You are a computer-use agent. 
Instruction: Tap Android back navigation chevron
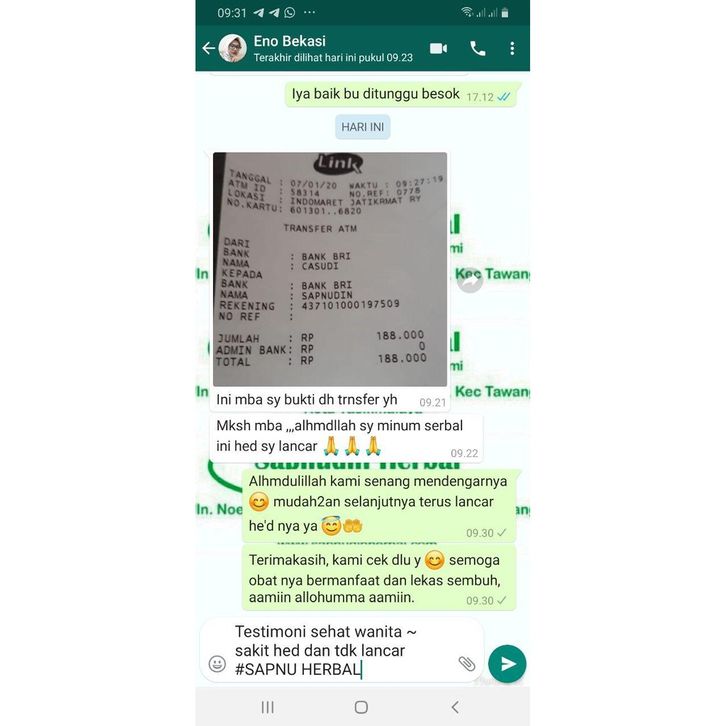(x=455, y=707)
